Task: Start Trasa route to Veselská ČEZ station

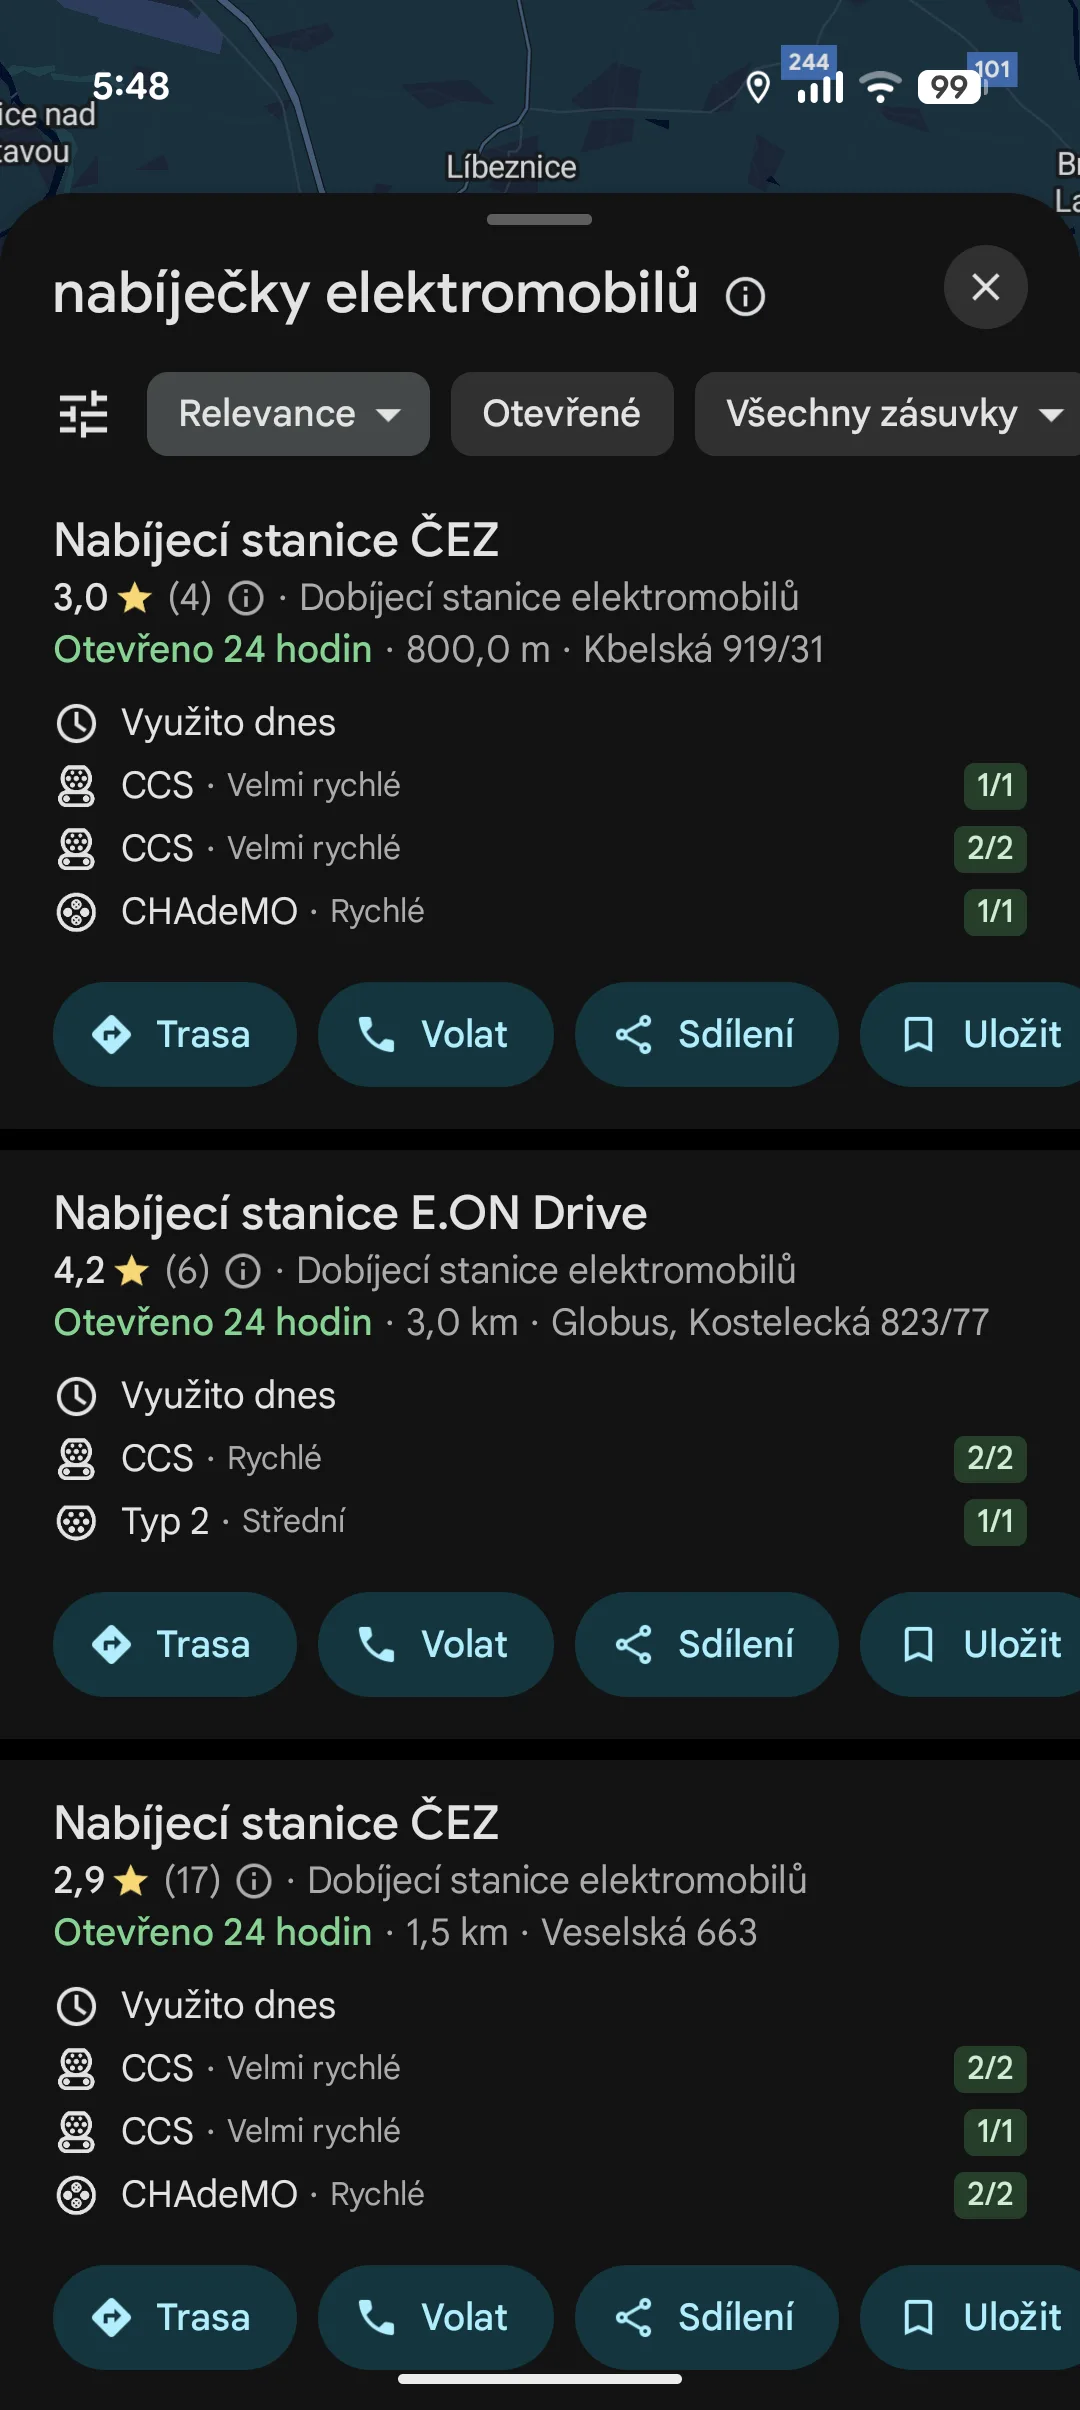Action: [174, 2317]
